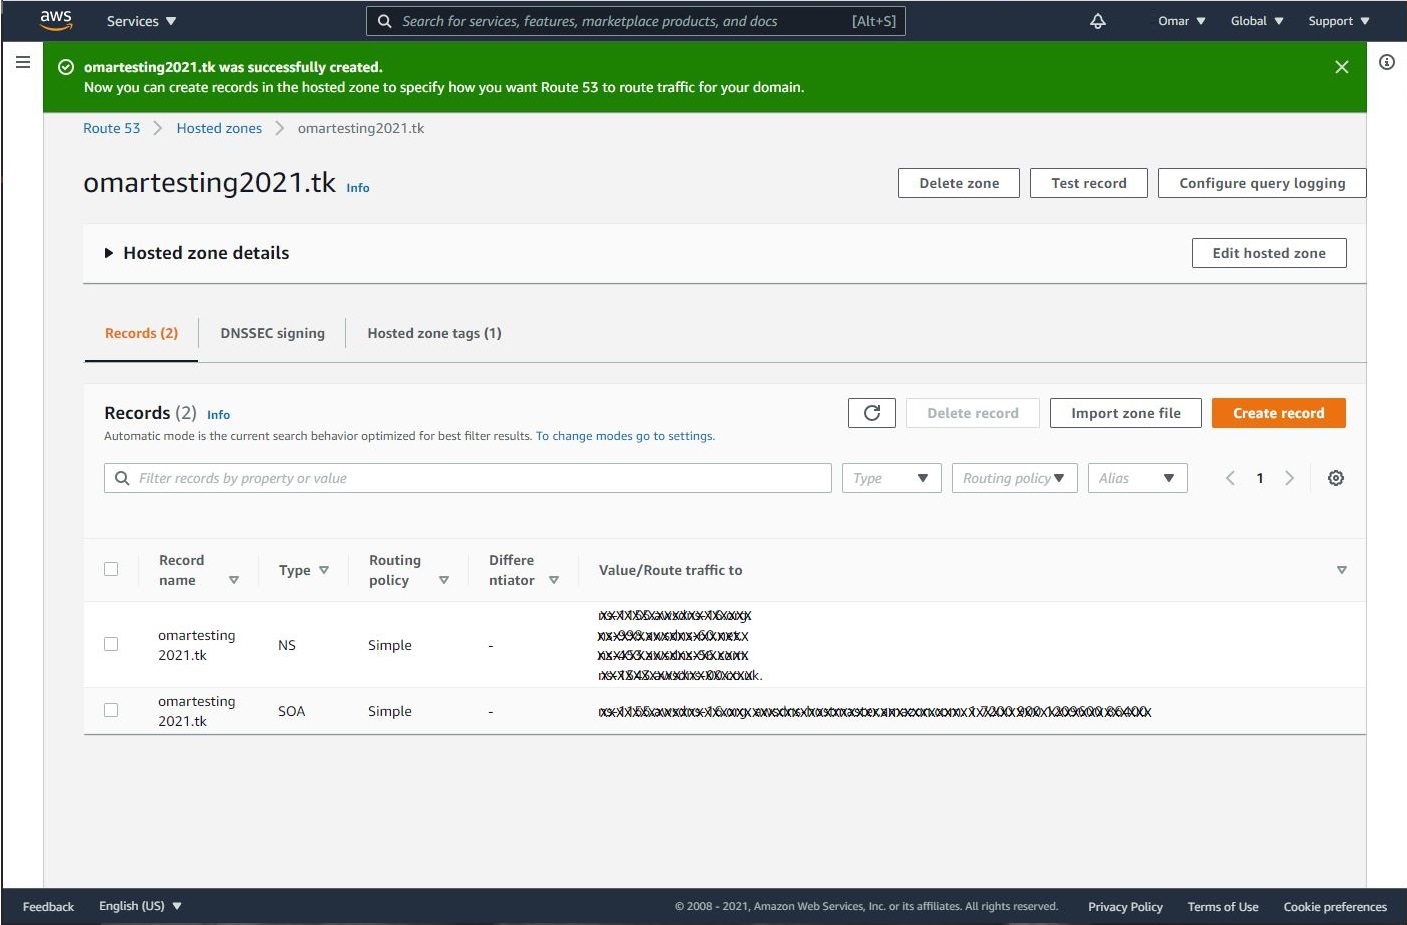
Task: Click the disabled Delete record button
Action: [x=973, y=413]
